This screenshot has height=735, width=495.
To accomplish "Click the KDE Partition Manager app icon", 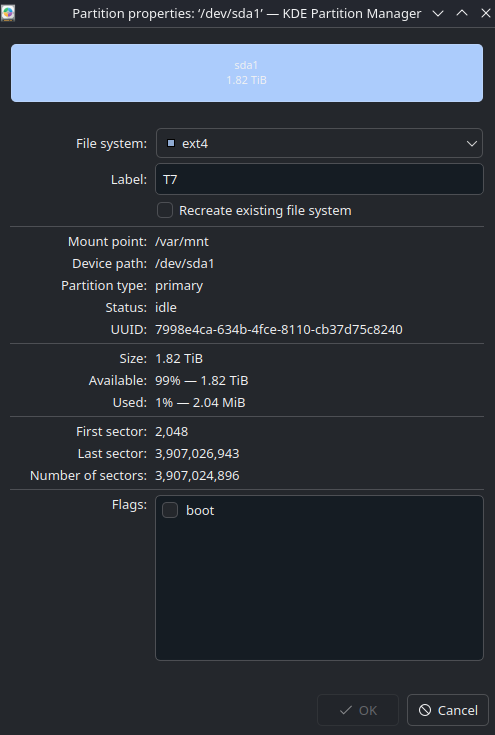I will [x=8, y=13].
